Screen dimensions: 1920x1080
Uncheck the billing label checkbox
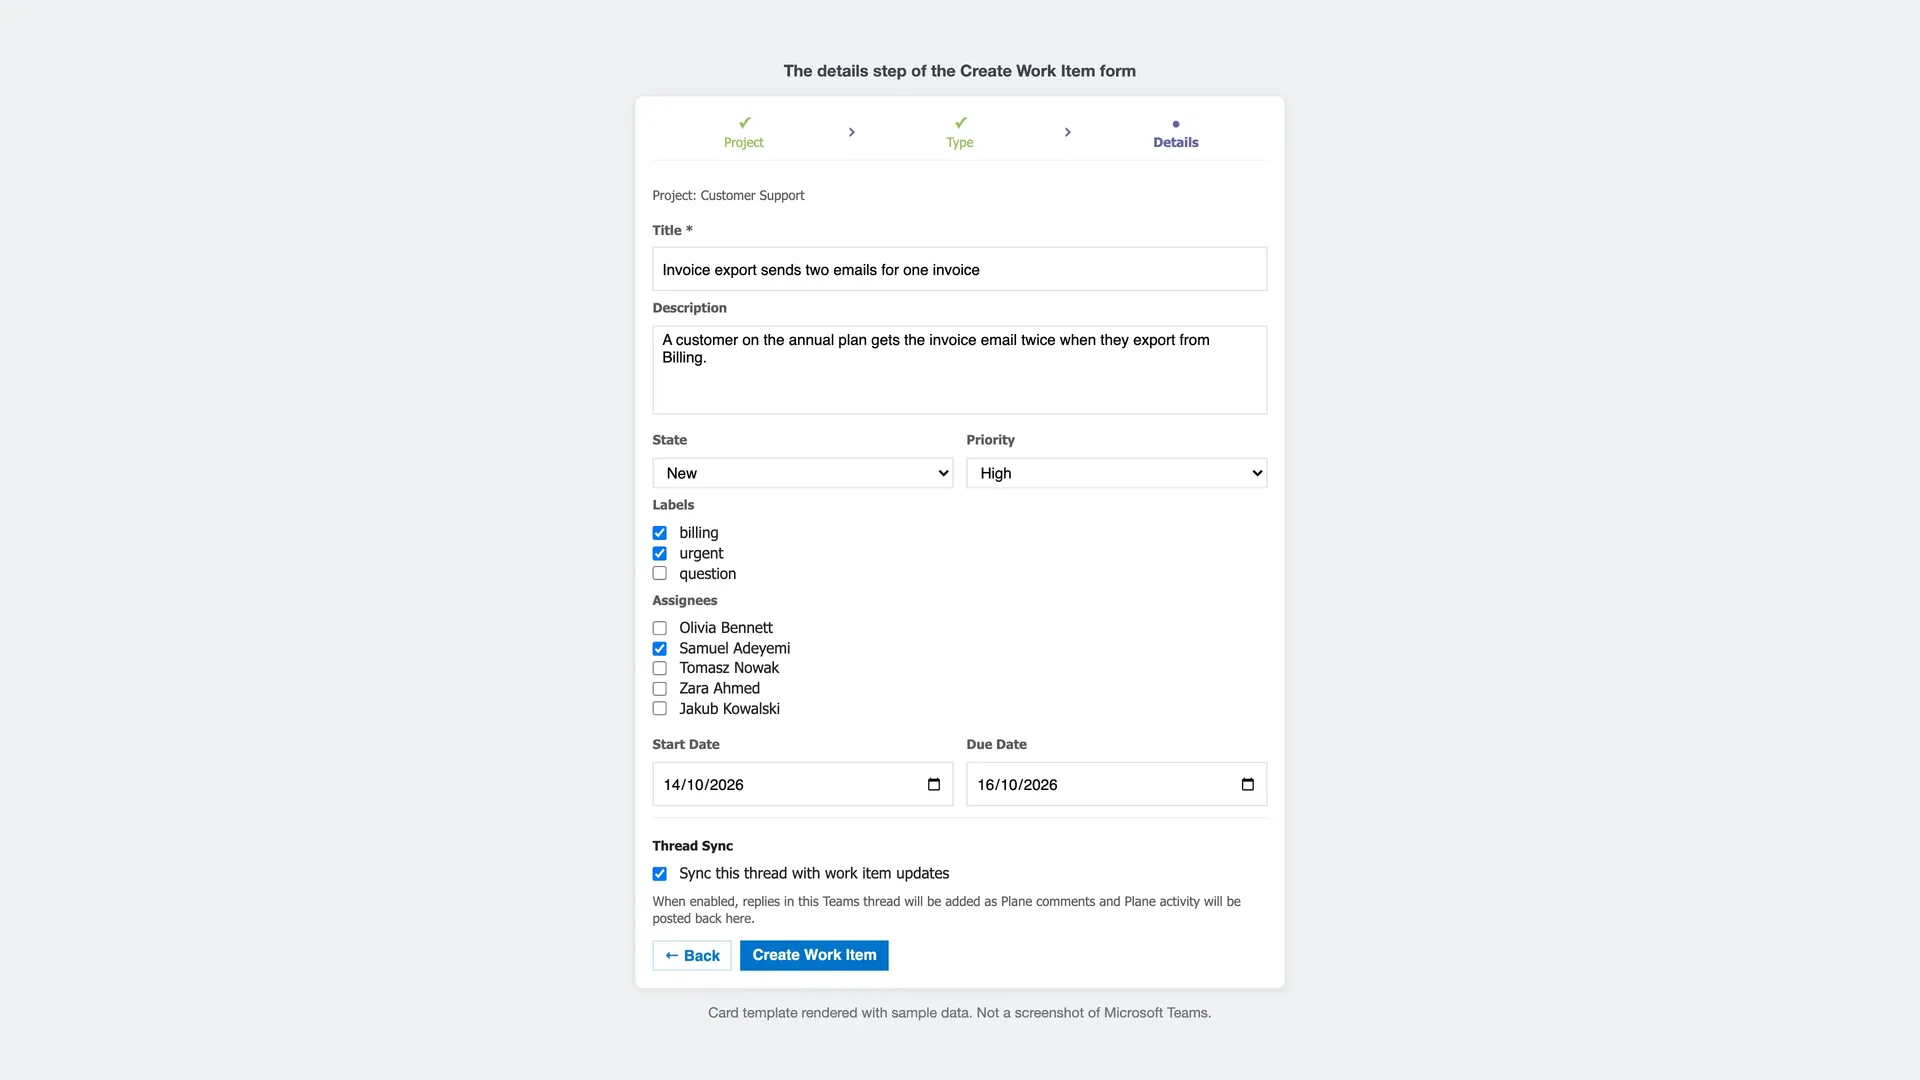660,533
